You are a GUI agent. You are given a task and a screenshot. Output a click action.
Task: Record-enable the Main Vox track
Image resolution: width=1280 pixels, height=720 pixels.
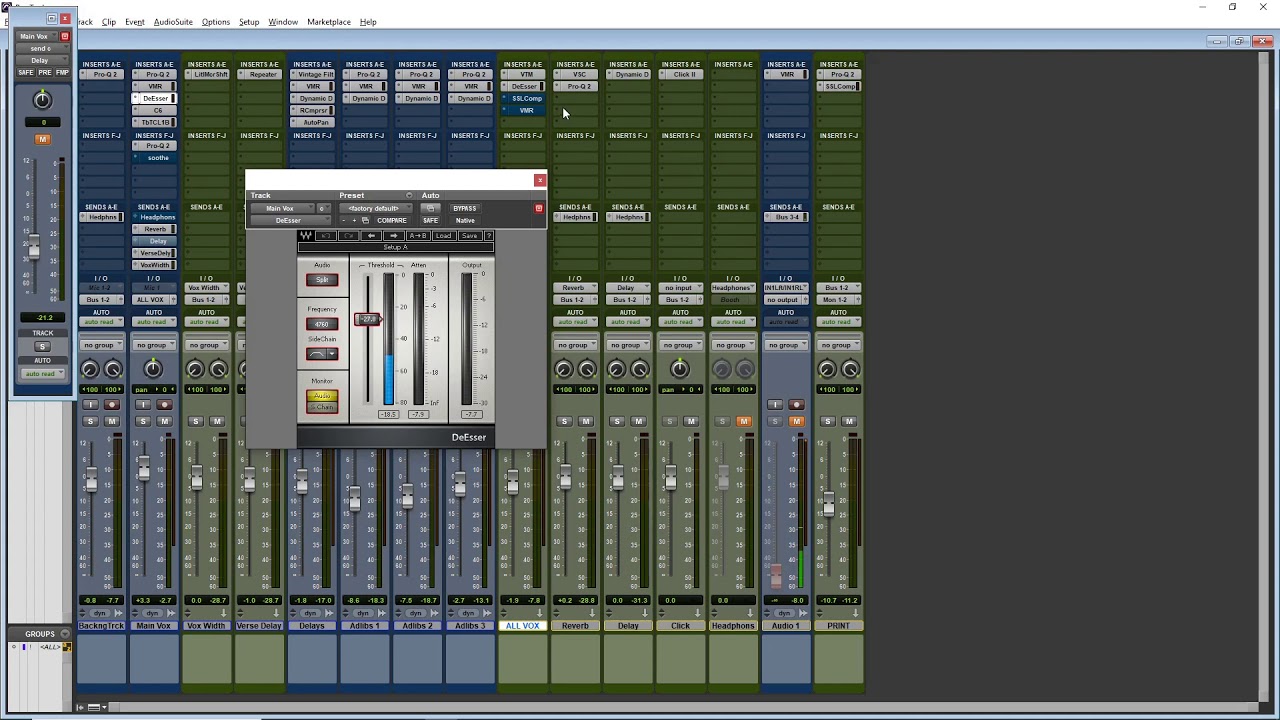tap(164, 404)
